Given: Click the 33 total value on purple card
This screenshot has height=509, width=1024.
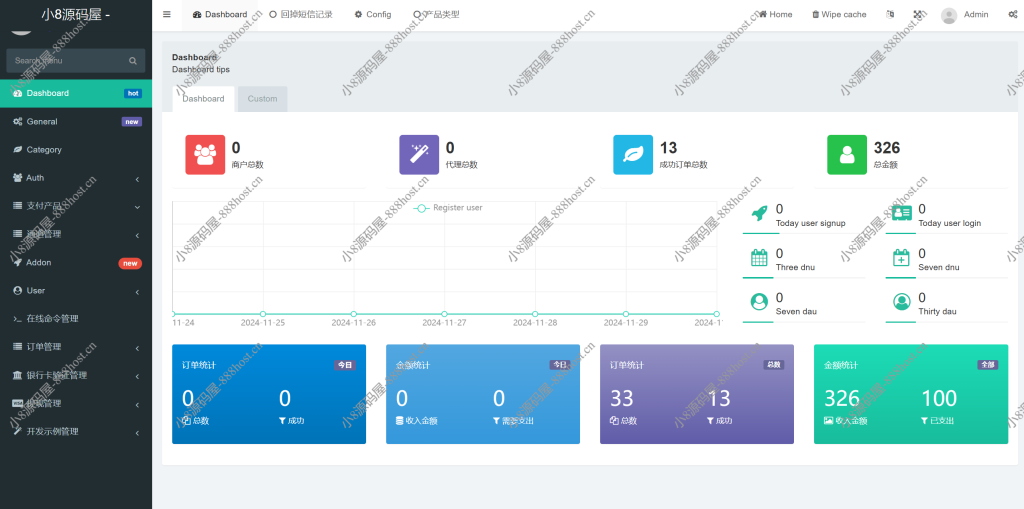Looking at the screenshot, I should (x=622, y=398).
